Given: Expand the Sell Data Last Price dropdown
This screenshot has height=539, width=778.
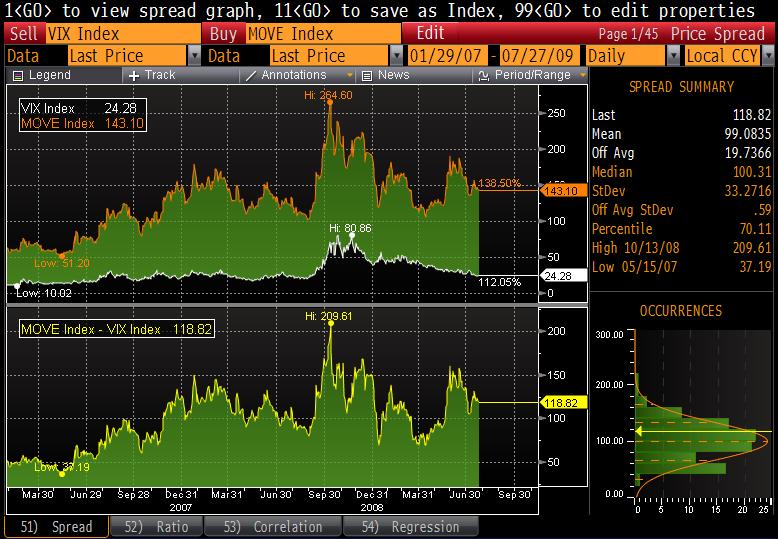Looking at the screenshot, I should 194,56.
